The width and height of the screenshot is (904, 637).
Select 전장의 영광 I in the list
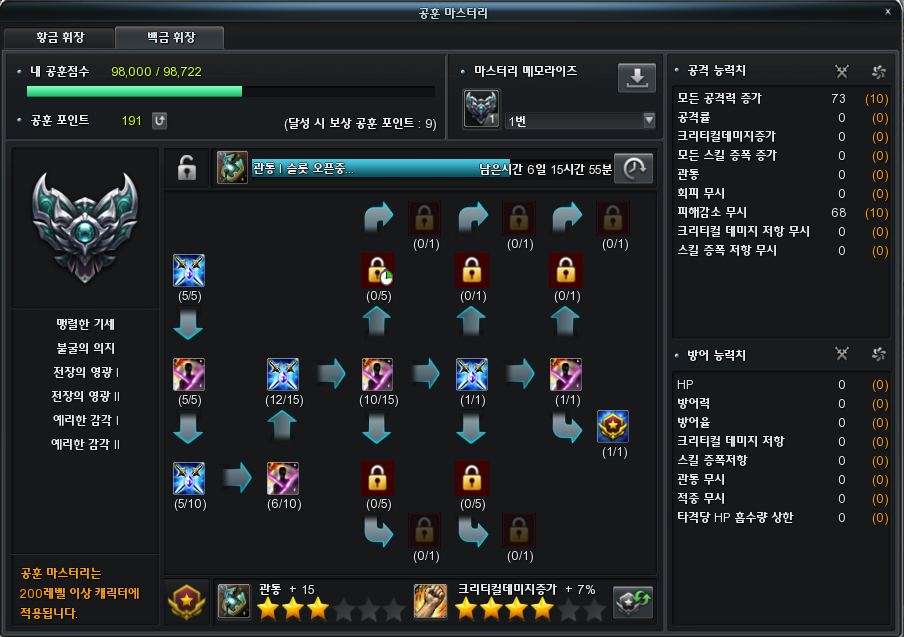[x=85, y=372]
